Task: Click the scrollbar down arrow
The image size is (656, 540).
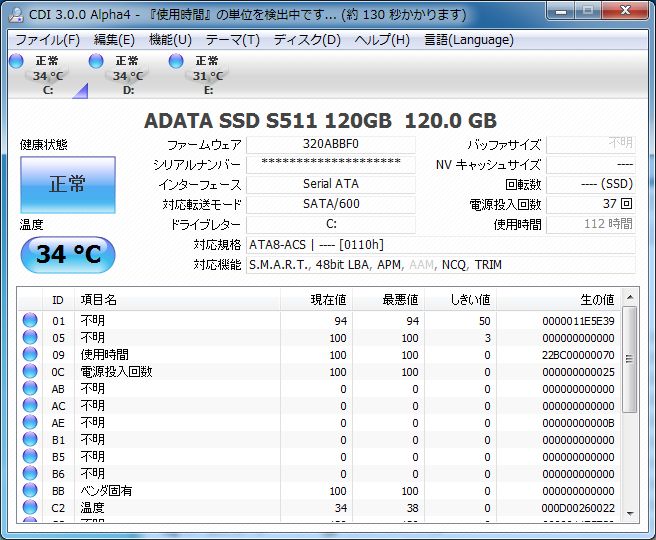Action: (x=630, y=514)
